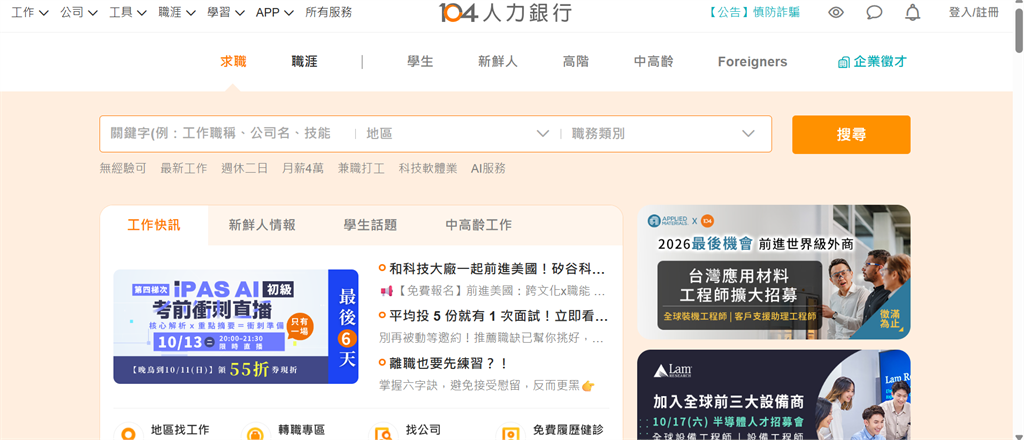This screenshot has width=1024, height=440.
Task: Open 轉職專區 icon shortcut
Action: click(256, 432)
